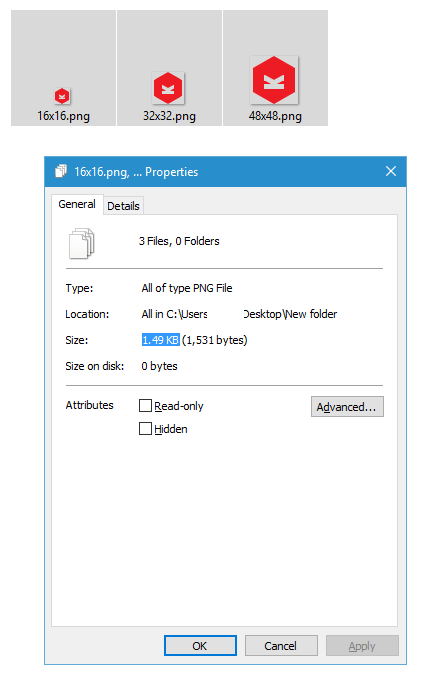Switch to the Details tab
Screen dimensions: 426x687
pyautogui.click(x=123, y=206)
